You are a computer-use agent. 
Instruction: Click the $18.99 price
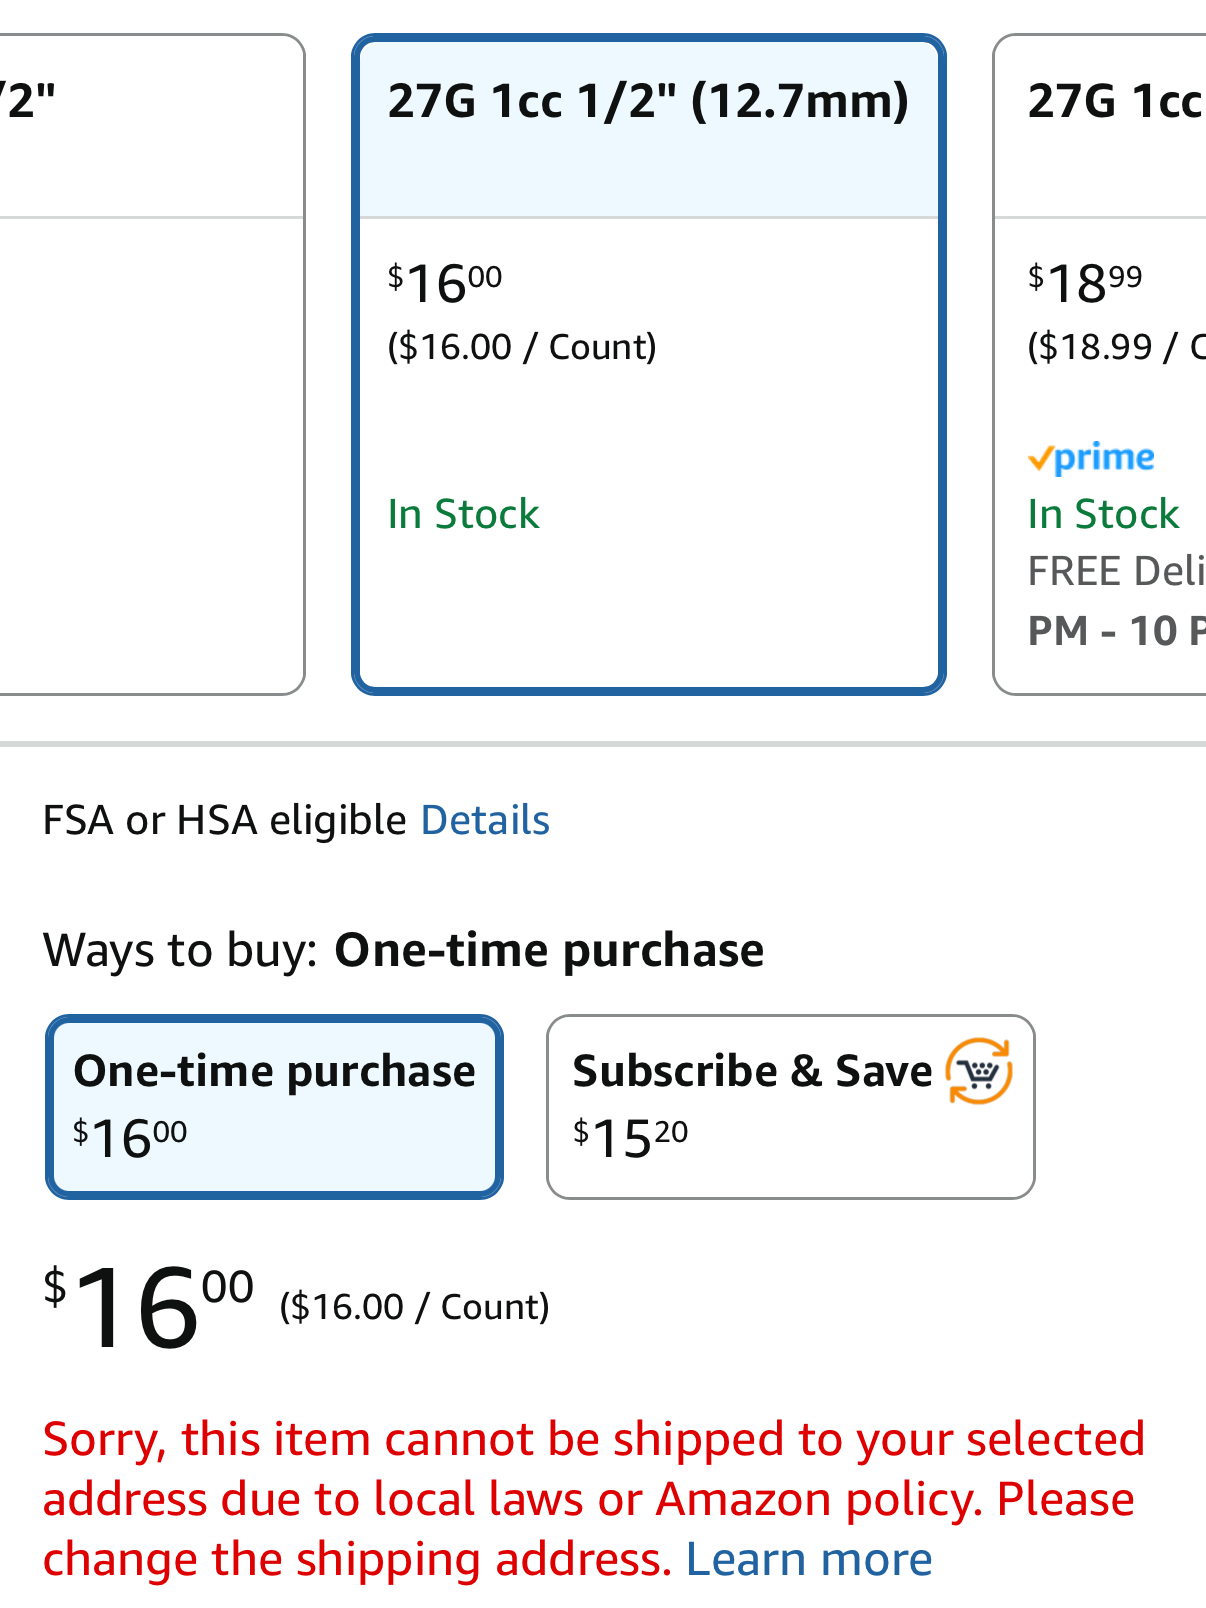(1085, 284)
